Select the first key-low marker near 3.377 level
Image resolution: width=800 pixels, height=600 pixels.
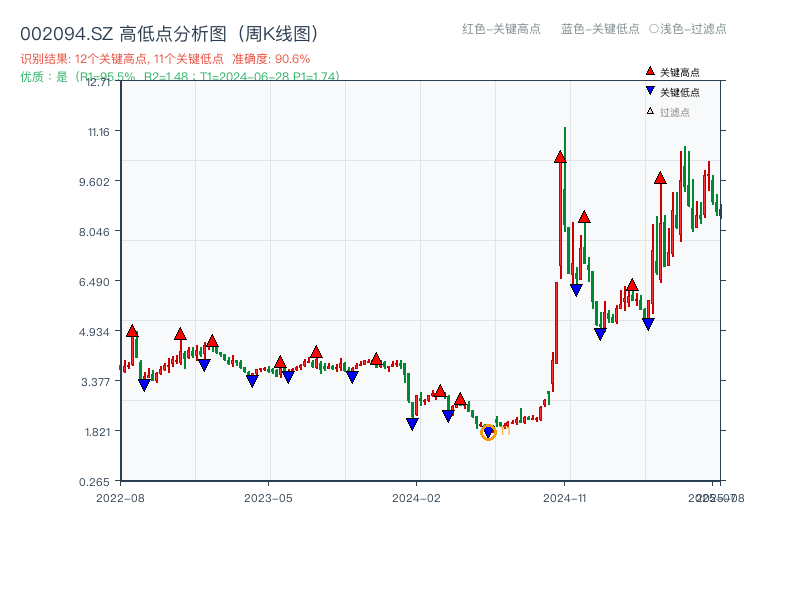pos(144,385)
